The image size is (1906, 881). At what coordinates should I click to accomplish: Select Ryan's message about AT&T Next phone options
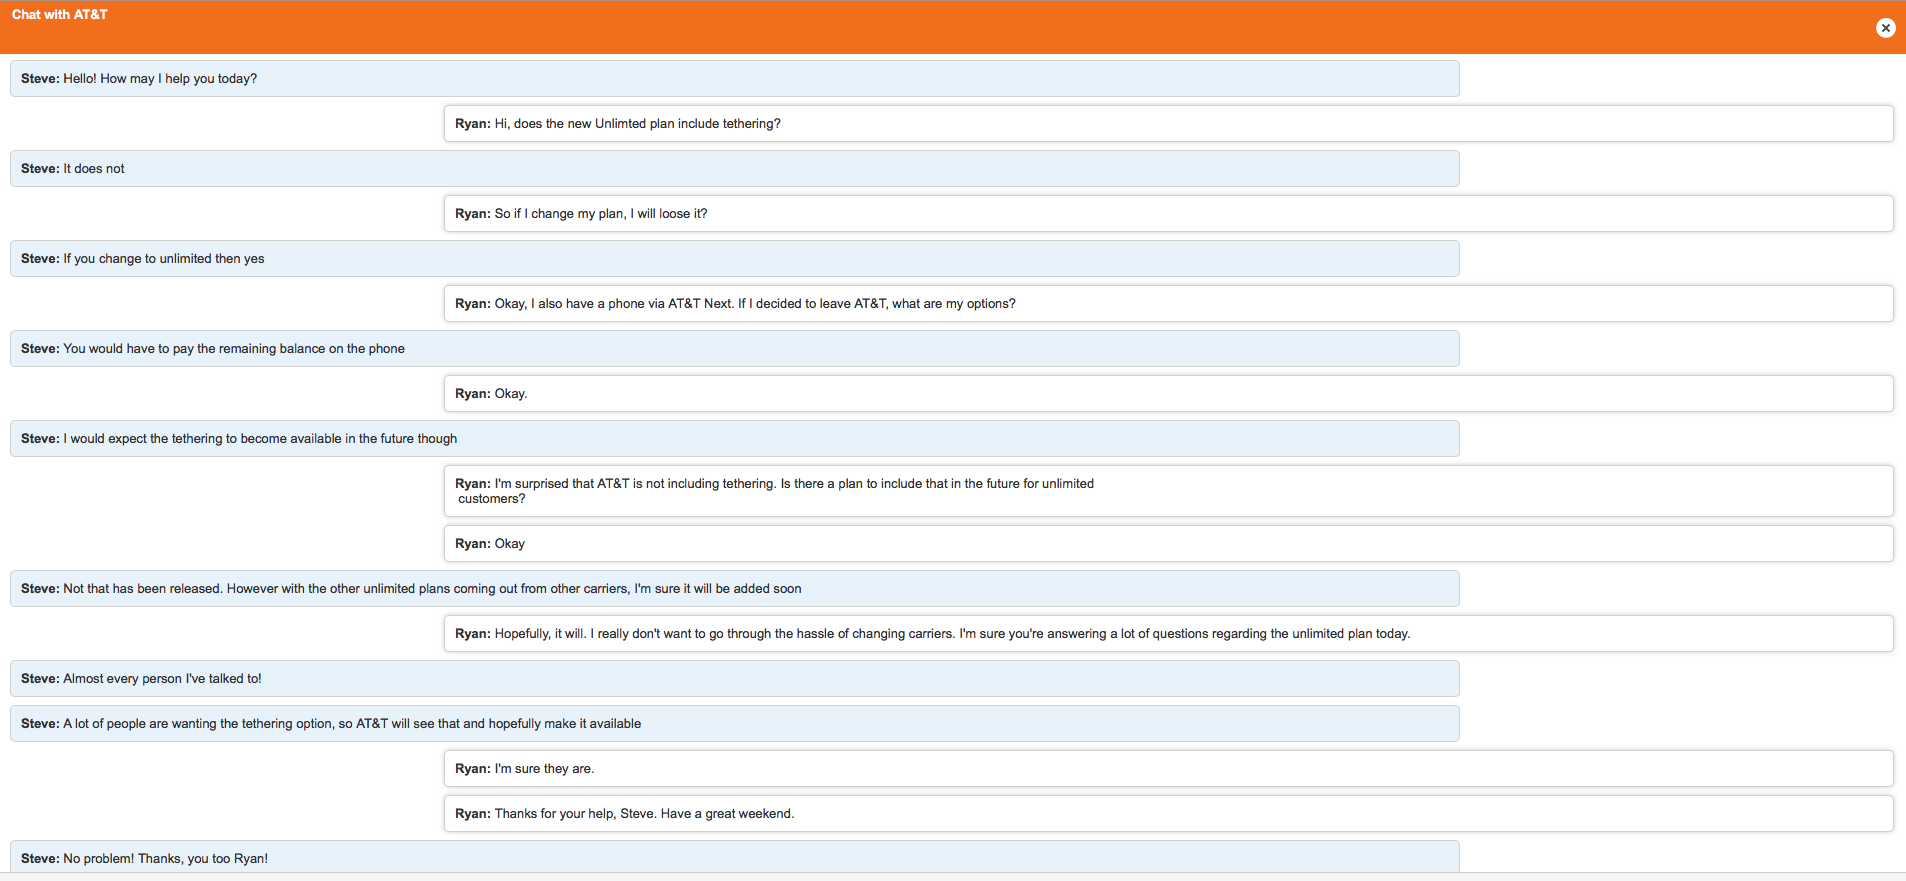coord(1168,303)
